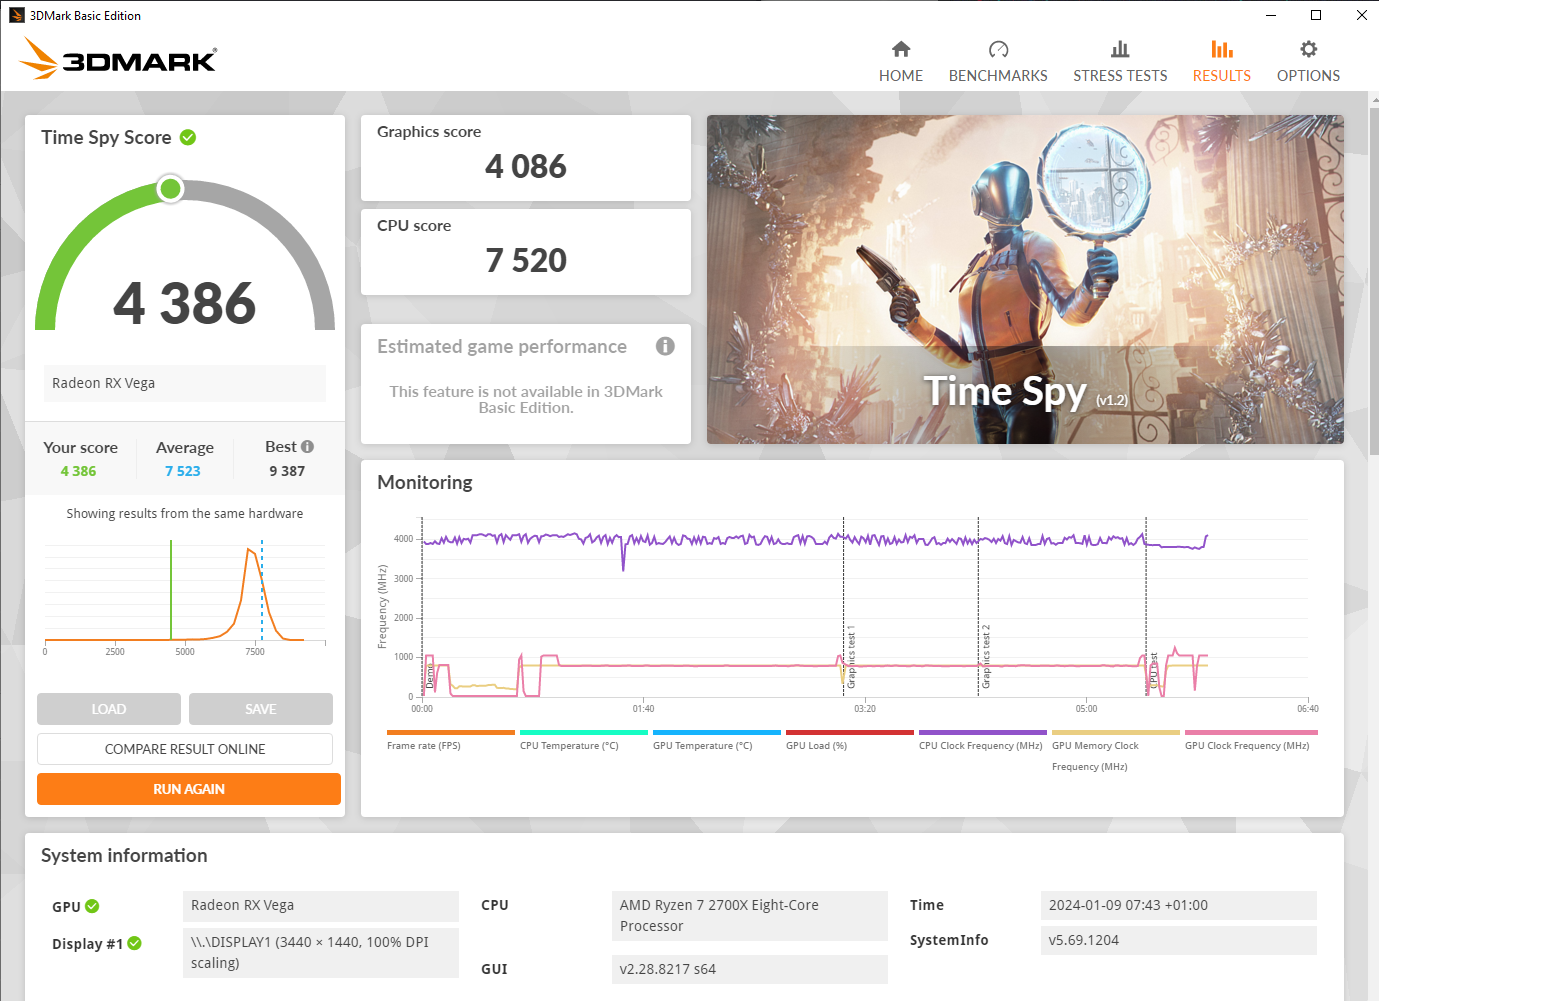Click the Time Spy Score validation checkmark
Viewport: 1544px width, 1001px height.
188,137
